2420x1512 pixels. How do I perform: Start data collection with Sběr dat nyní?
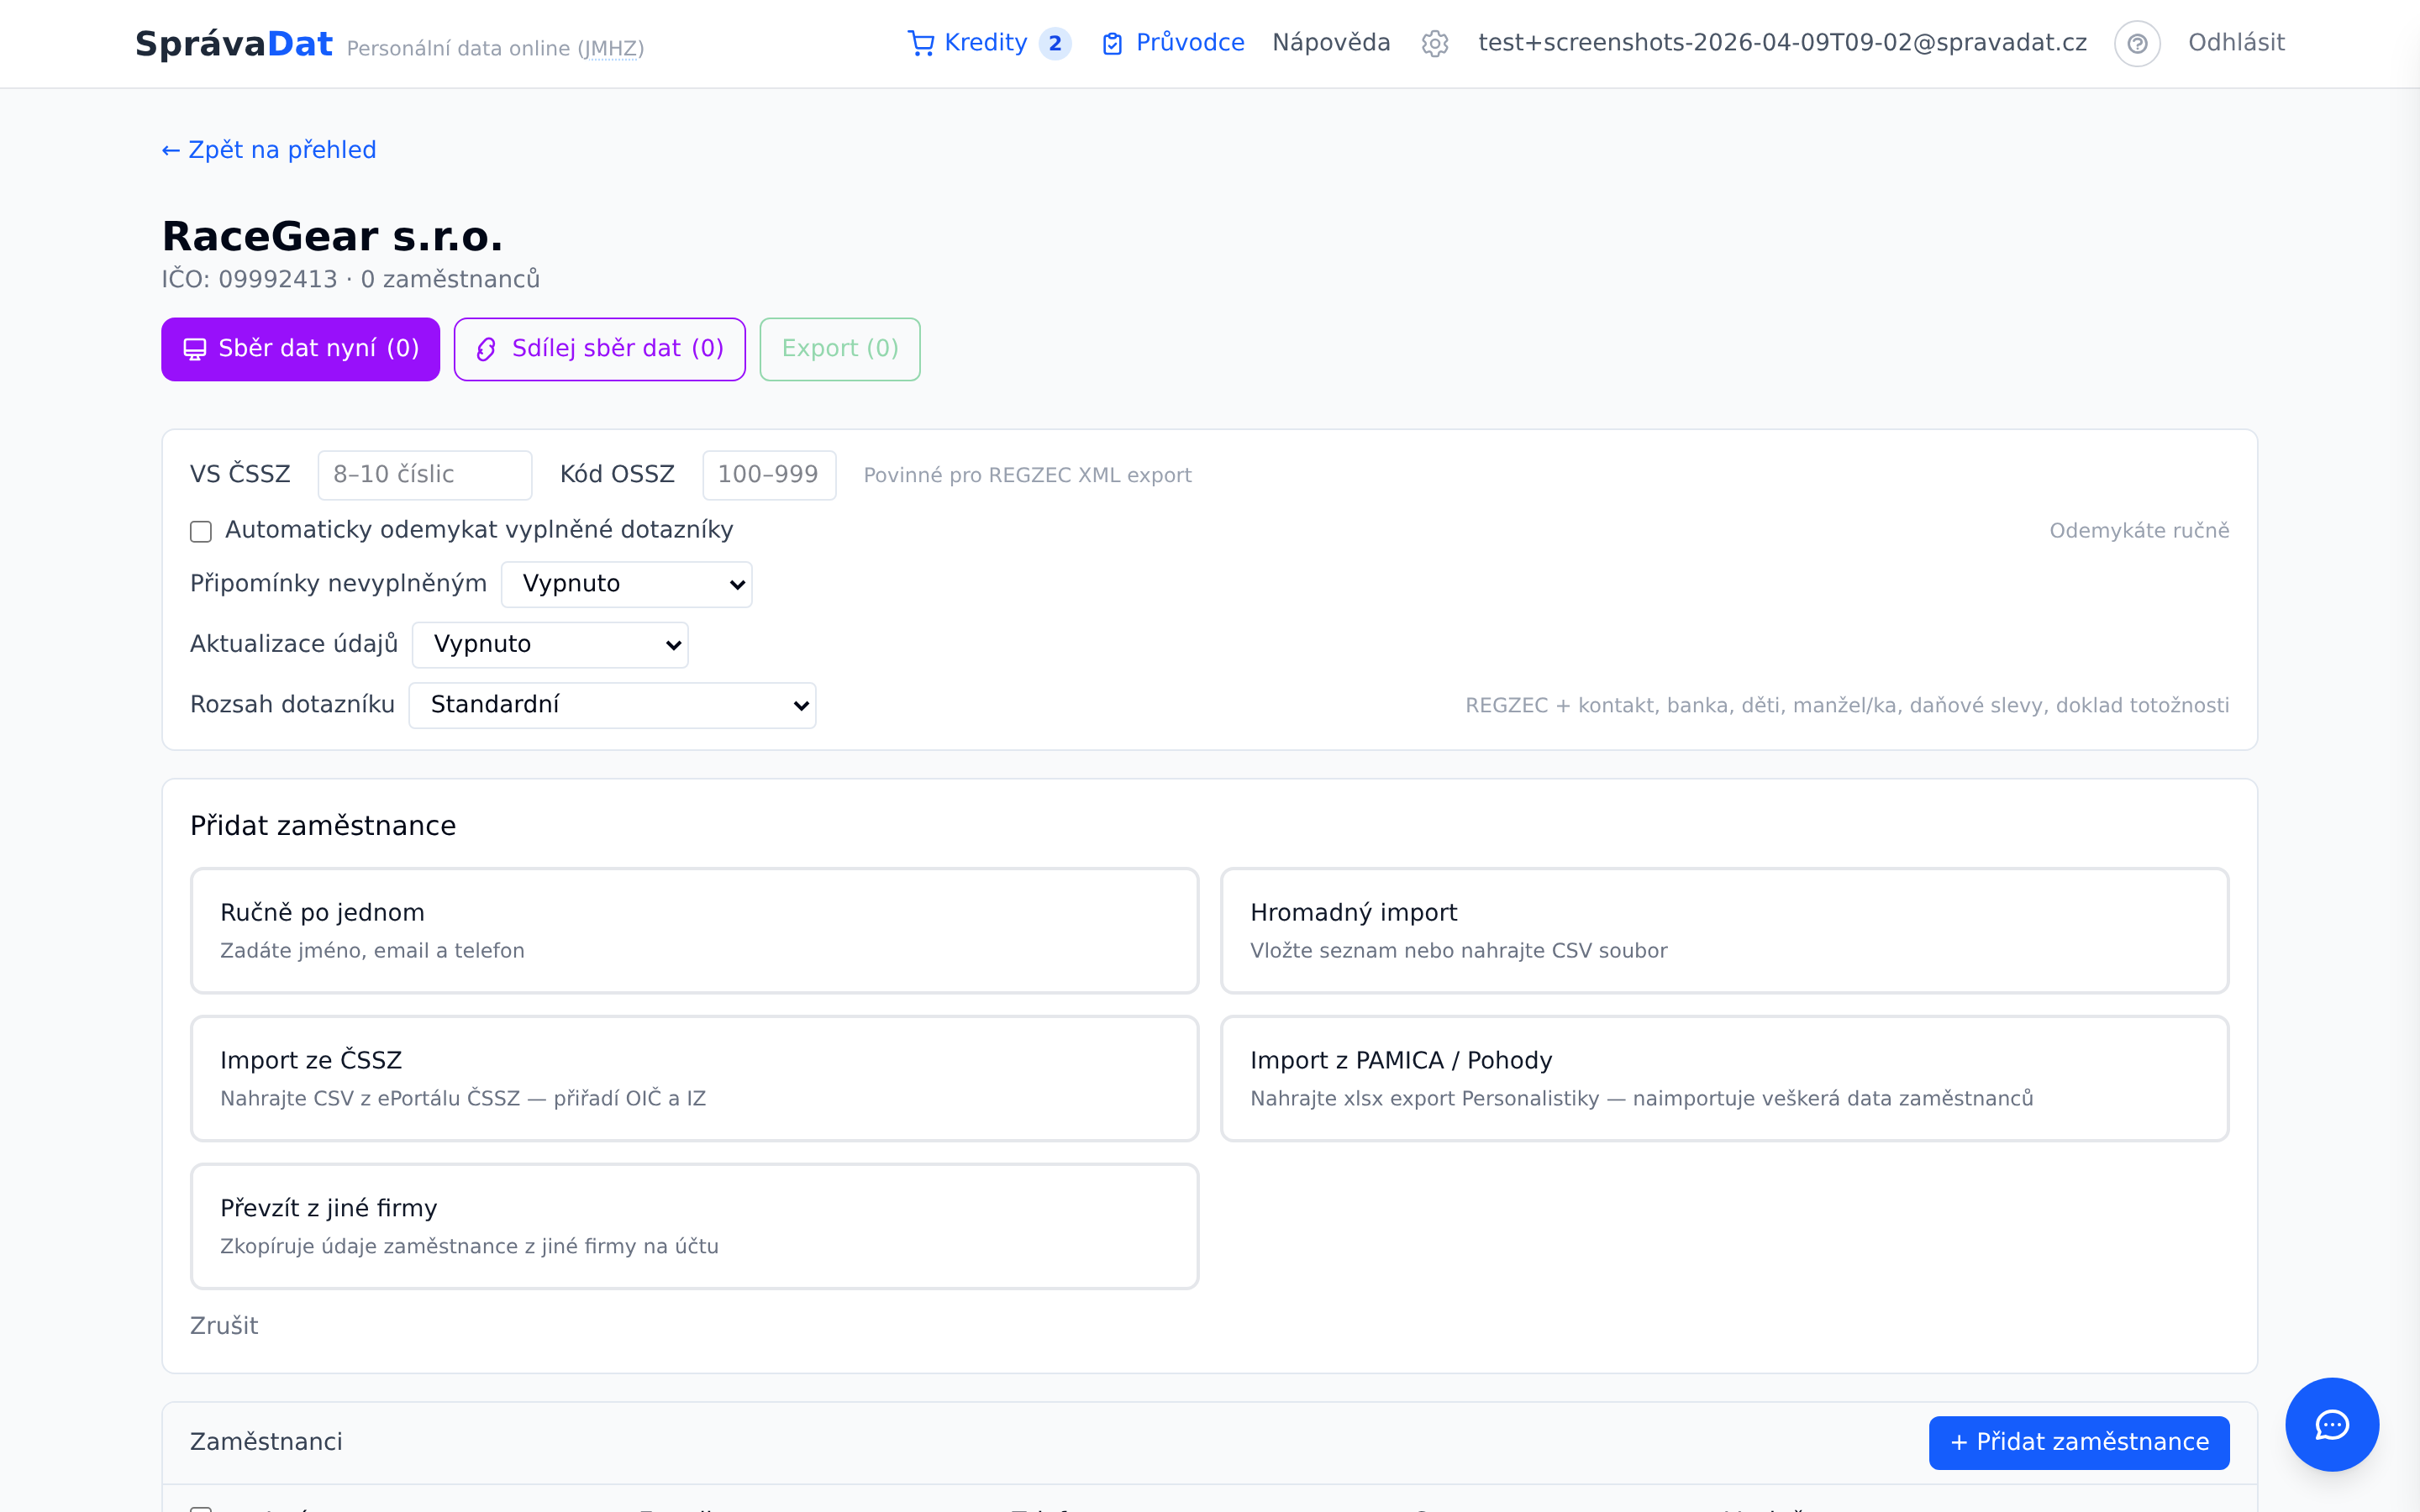300,349
